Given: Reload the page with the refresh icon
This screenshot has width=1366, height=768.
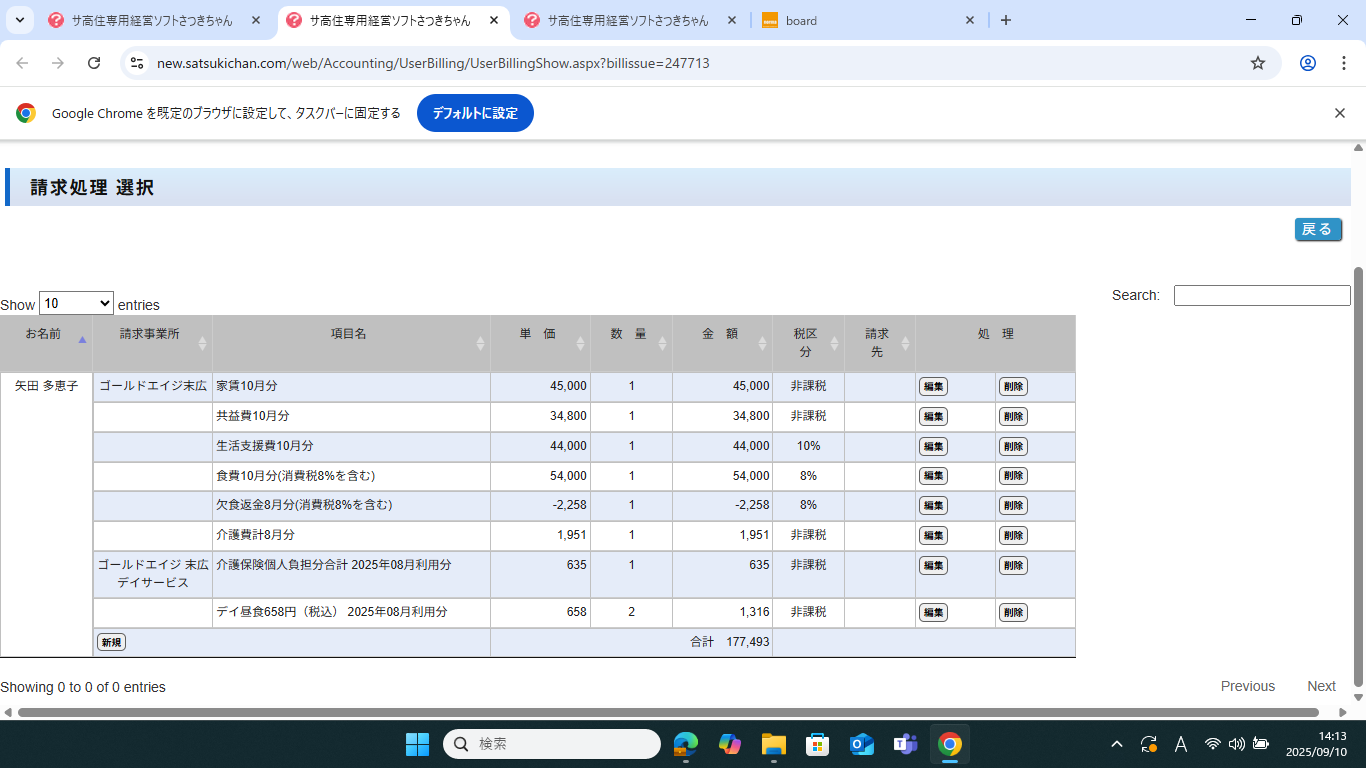Looking at the screenshot, I should click(x=94, y=63).
